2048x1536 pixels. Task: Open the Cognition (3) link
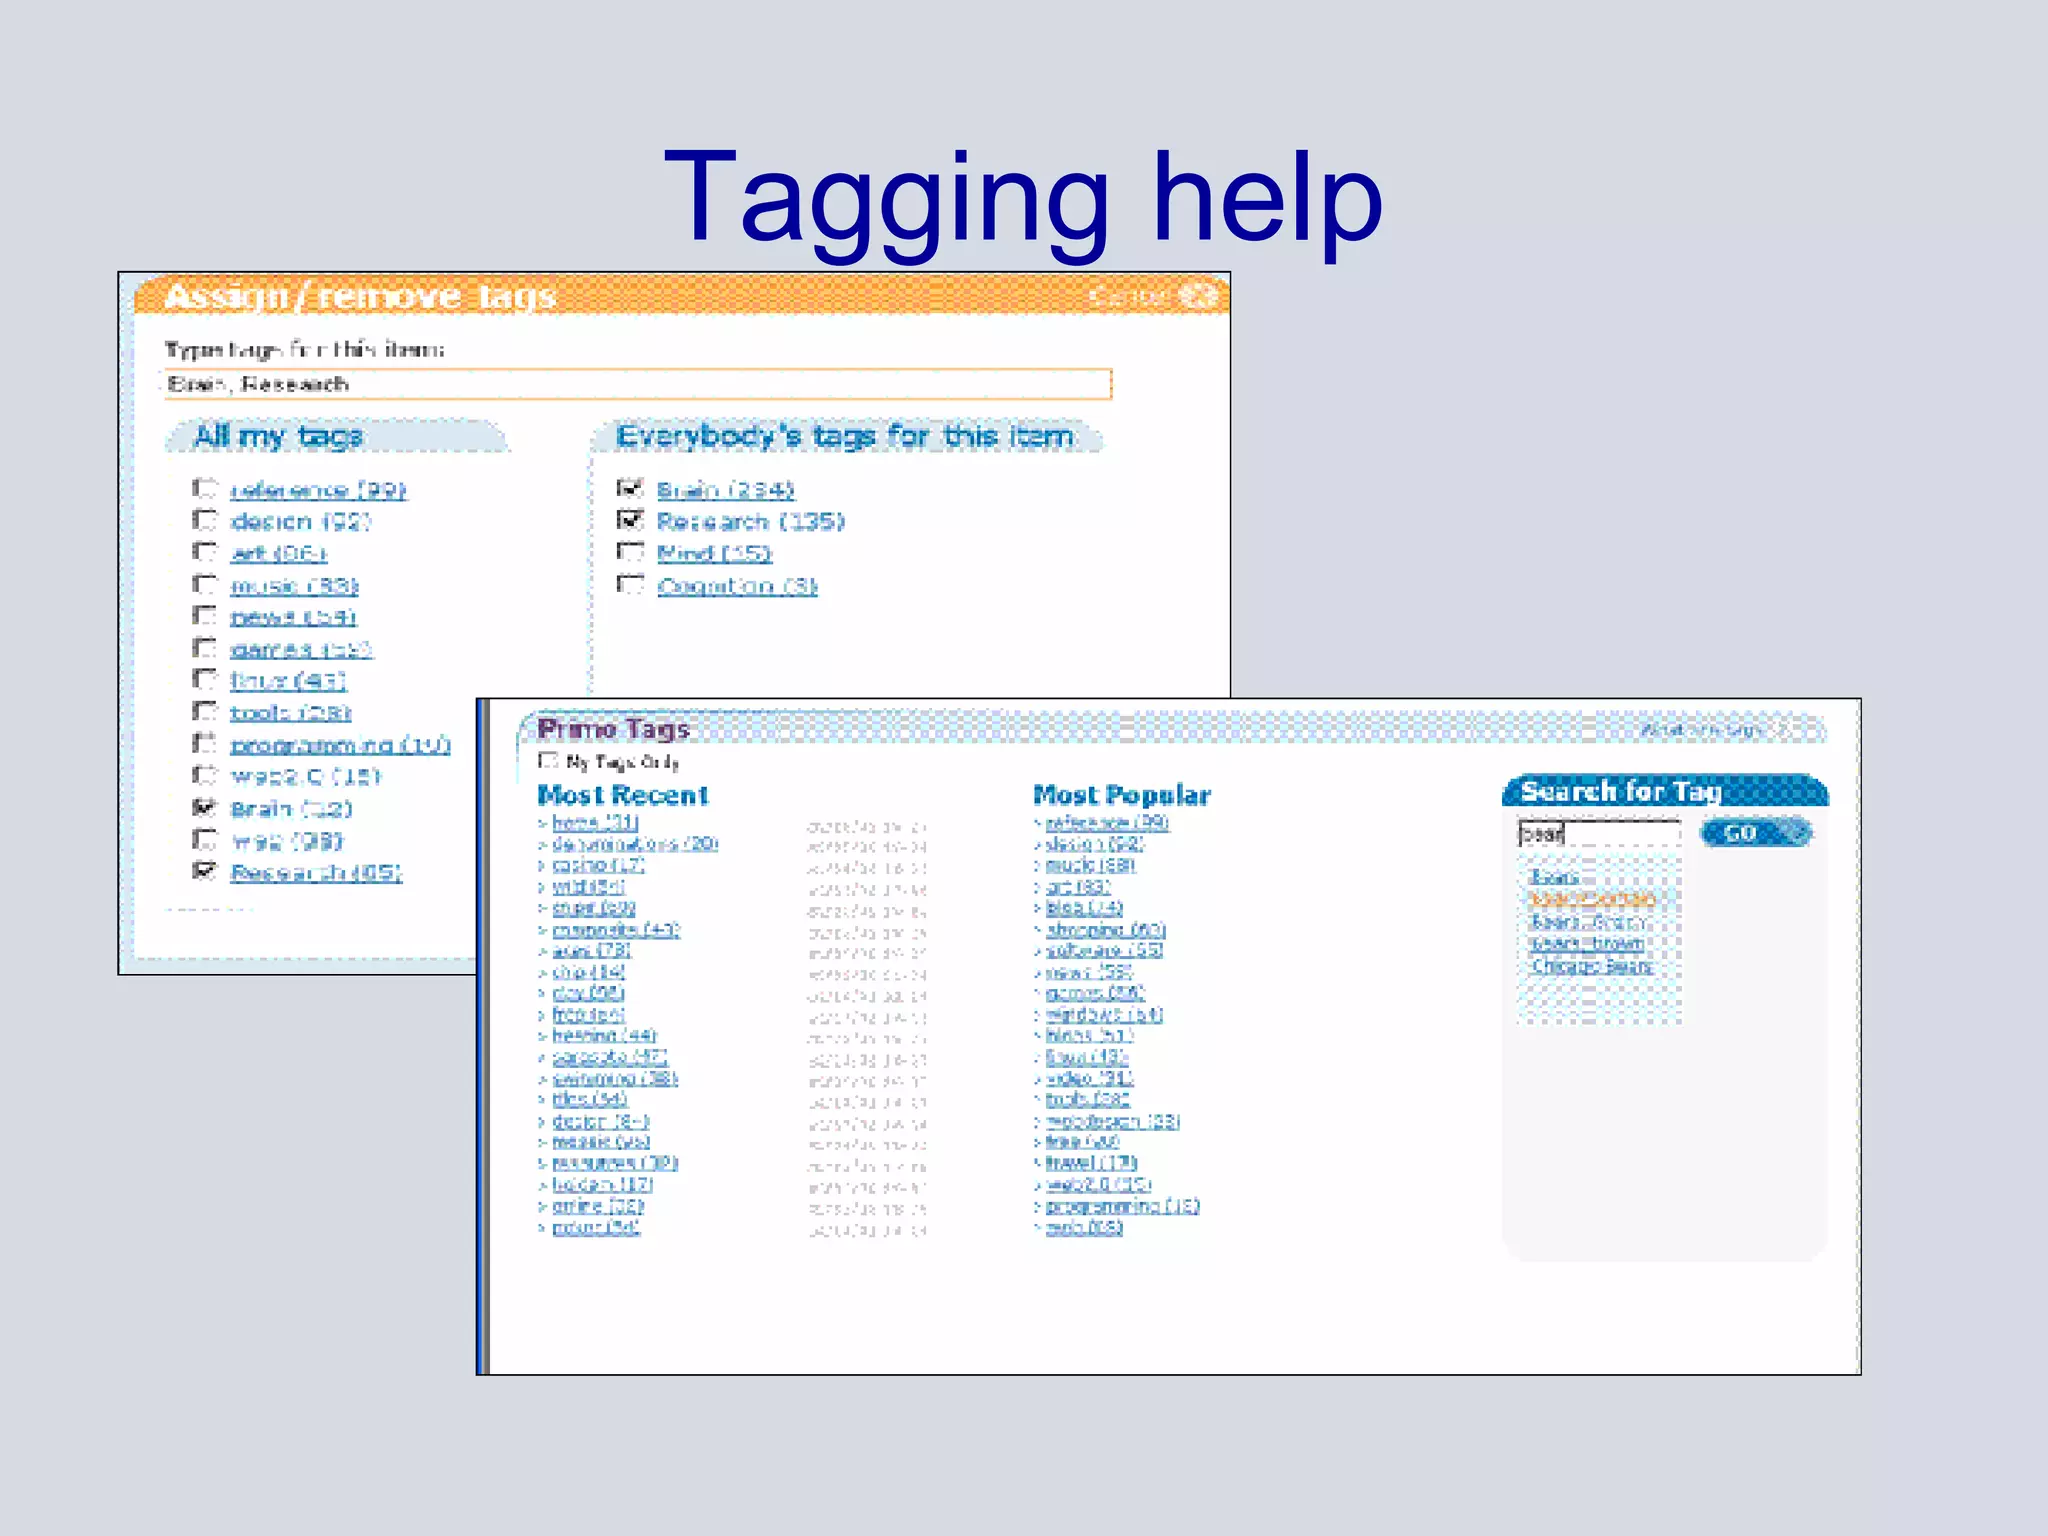click(737, 586)
